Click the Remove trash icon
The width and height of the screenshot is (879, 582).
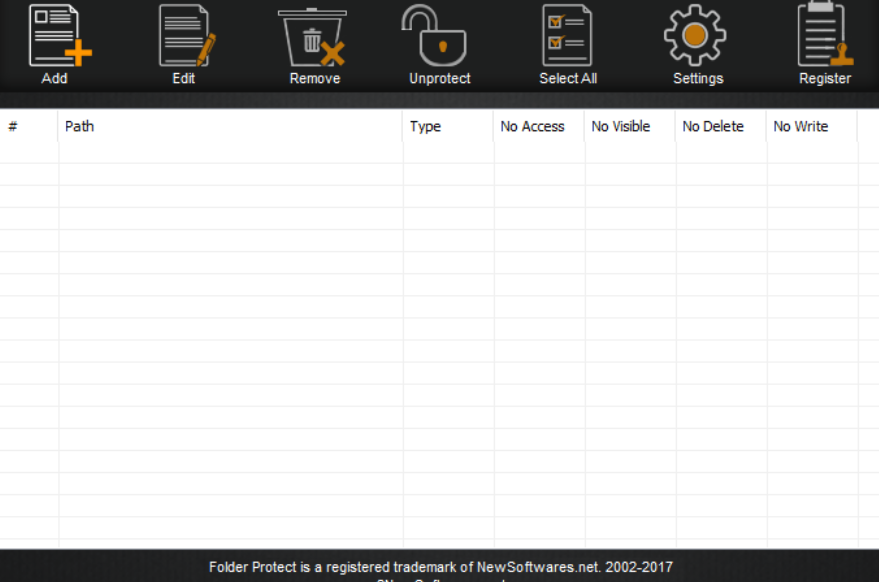312,37
